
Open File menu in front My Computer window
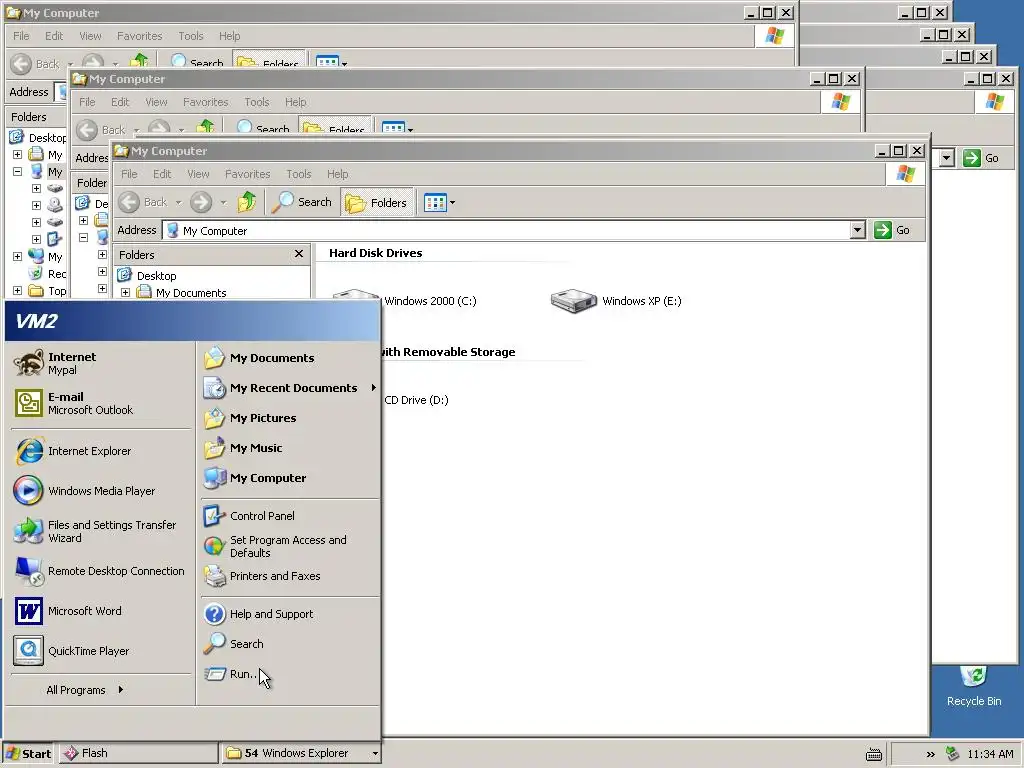pos(129,174)
